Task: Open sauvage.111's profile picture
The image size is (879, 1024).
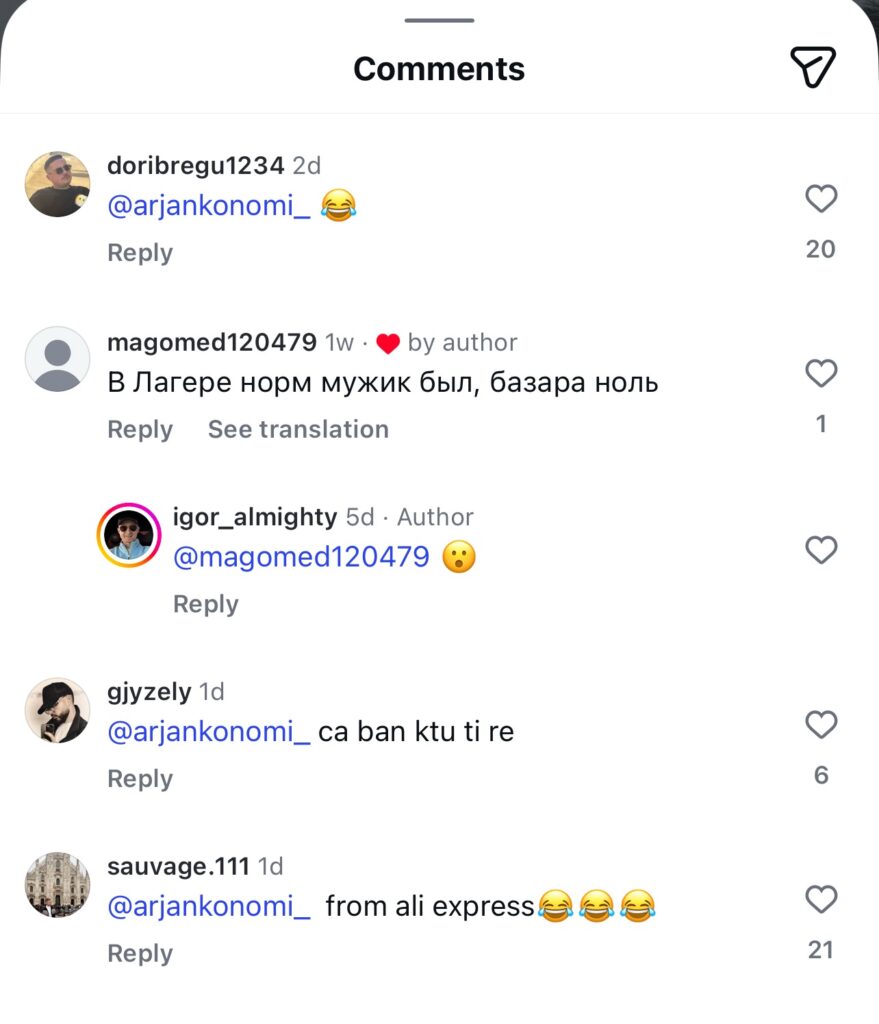Action: click(57, 885)
